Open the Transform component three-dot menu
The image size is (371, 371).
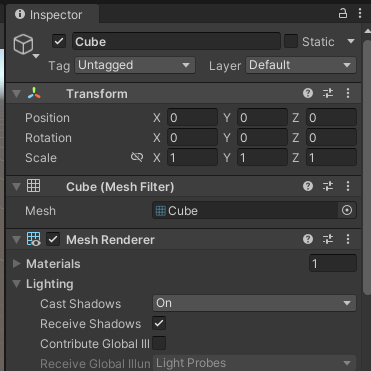click(x=348, y=93)
